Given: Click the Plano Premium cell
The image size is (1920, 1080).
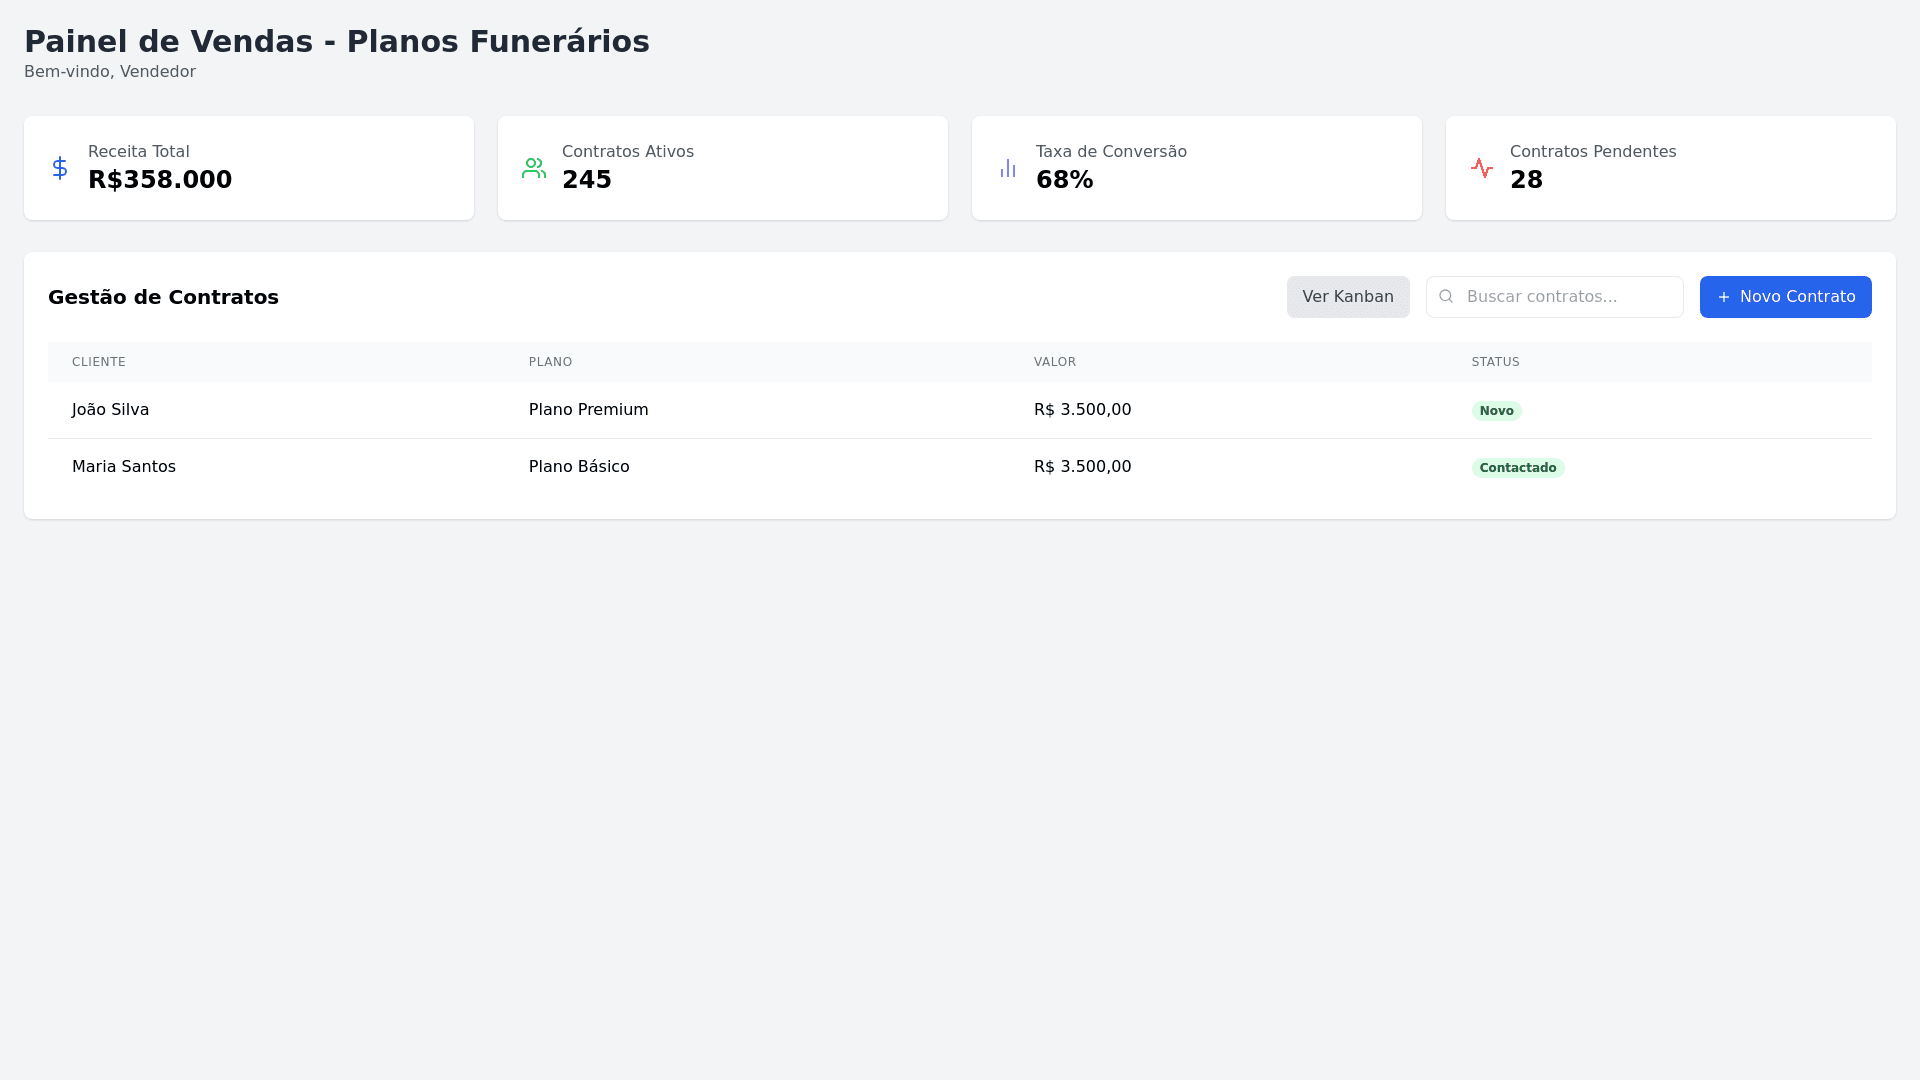Looking at the screenshot, I should (x=588, y=410).
